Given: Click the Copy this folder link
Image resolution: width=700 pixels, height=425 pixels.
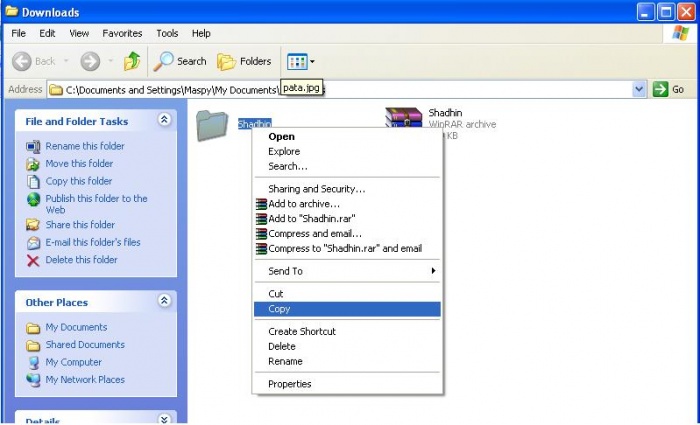Looking at the screenshot, I should [79, 181].
